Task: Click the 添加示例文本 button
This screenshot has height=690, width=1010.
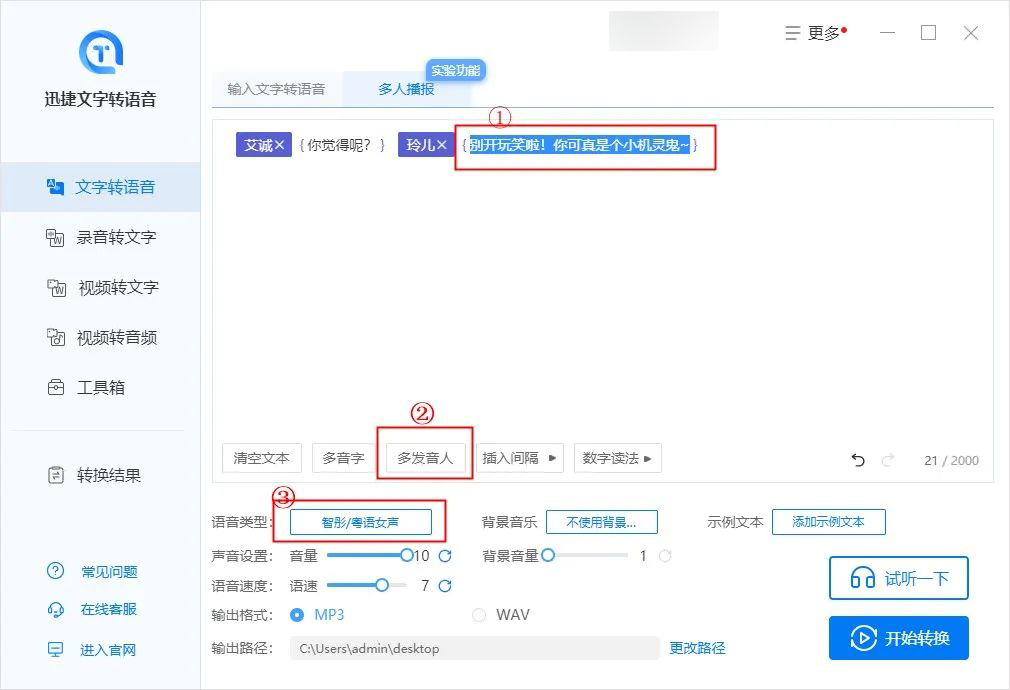Action: pyautogui.click(x=828, y=522)
